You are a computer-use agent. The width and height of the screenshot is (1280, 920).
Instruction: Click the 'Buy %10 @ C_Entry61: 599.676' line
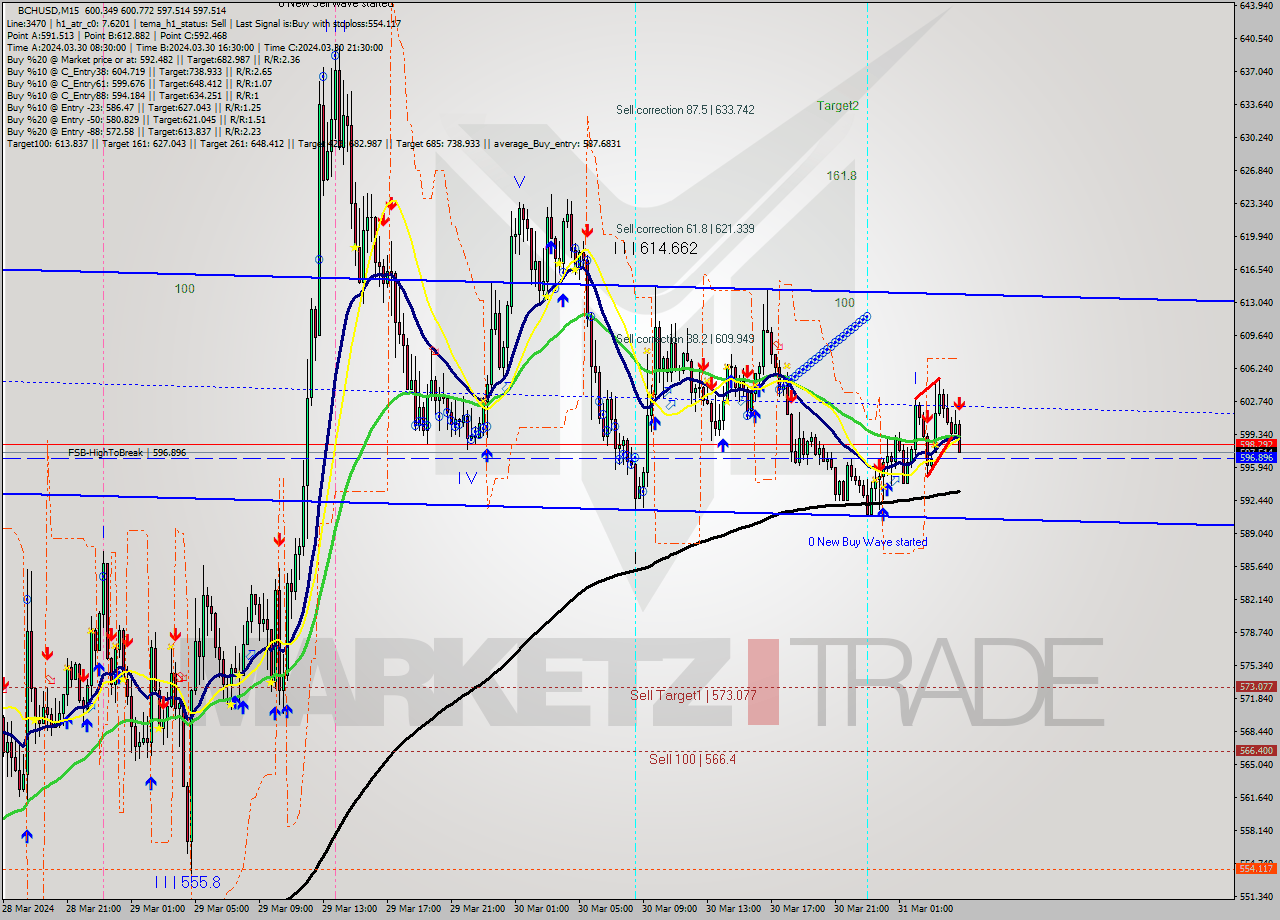(x=139, y=84)
